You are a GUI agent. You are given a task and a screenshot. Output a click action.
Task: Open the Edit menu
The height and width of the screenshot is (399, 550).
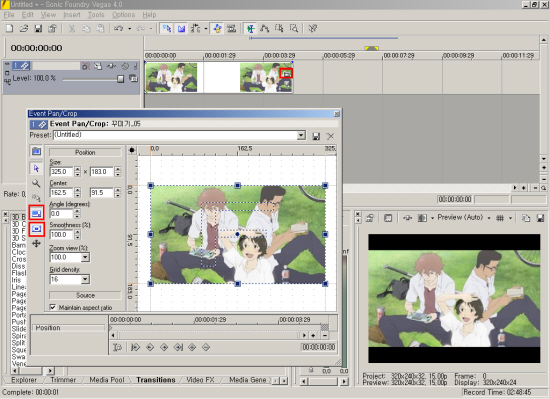pyautogui.click(x=27, y=15)
